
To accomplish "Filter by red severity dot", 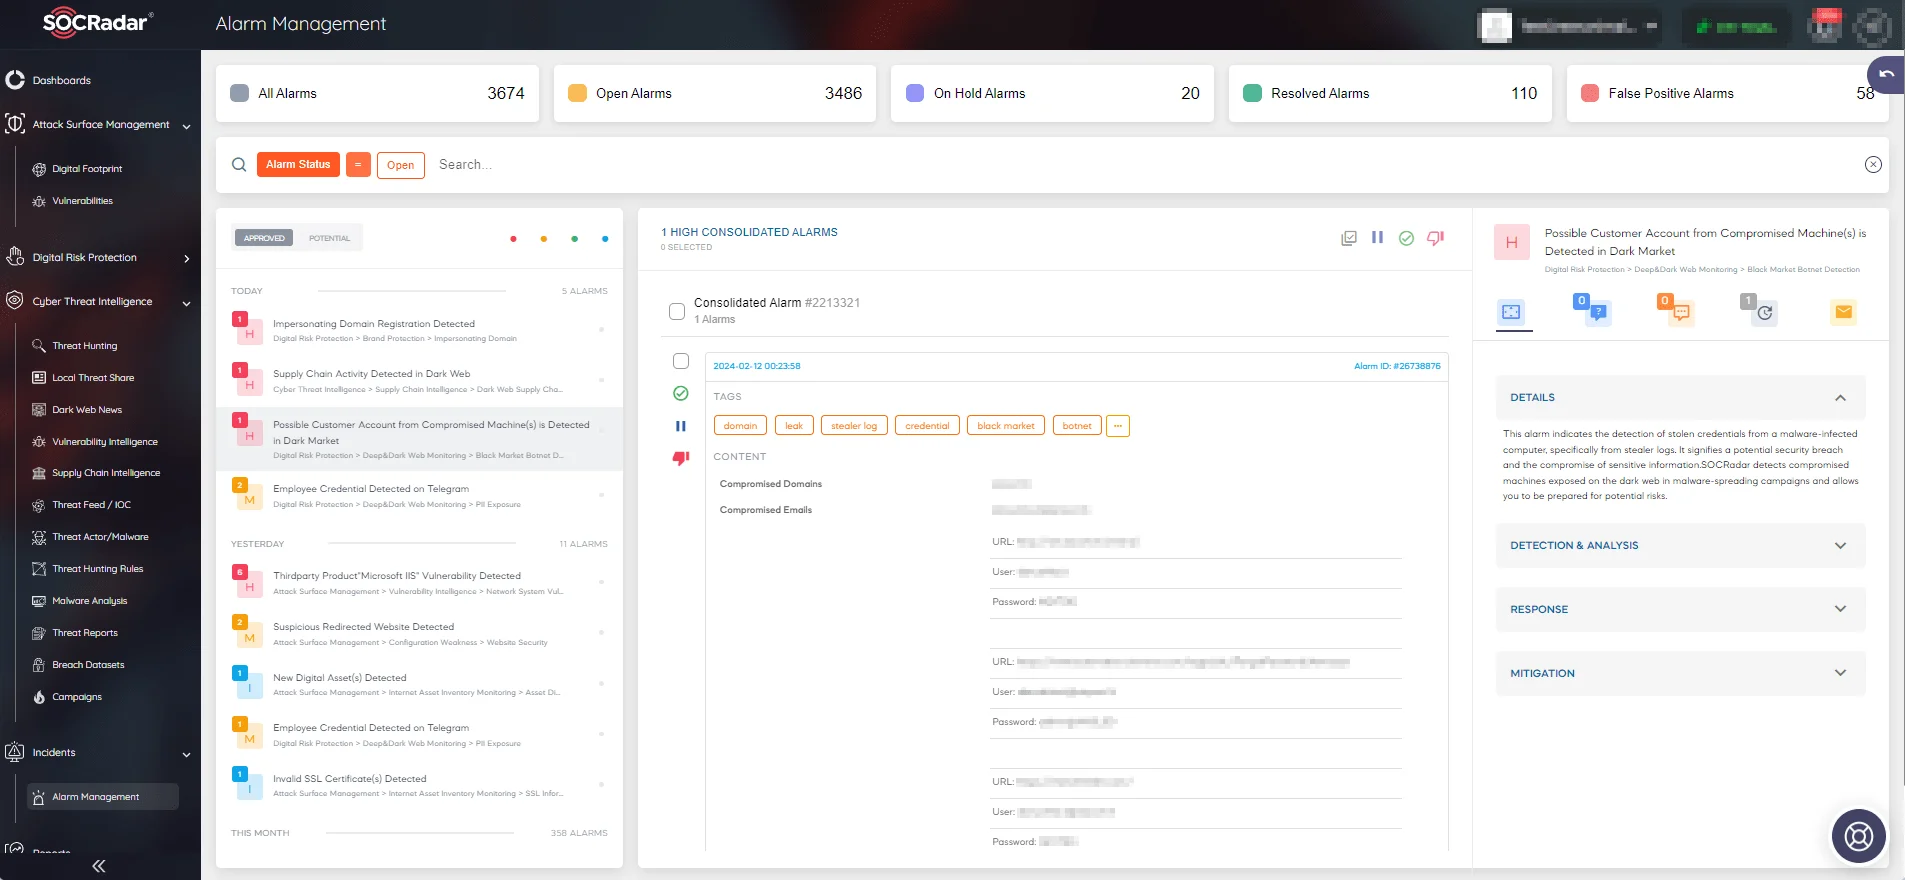I will click(513, 239).
